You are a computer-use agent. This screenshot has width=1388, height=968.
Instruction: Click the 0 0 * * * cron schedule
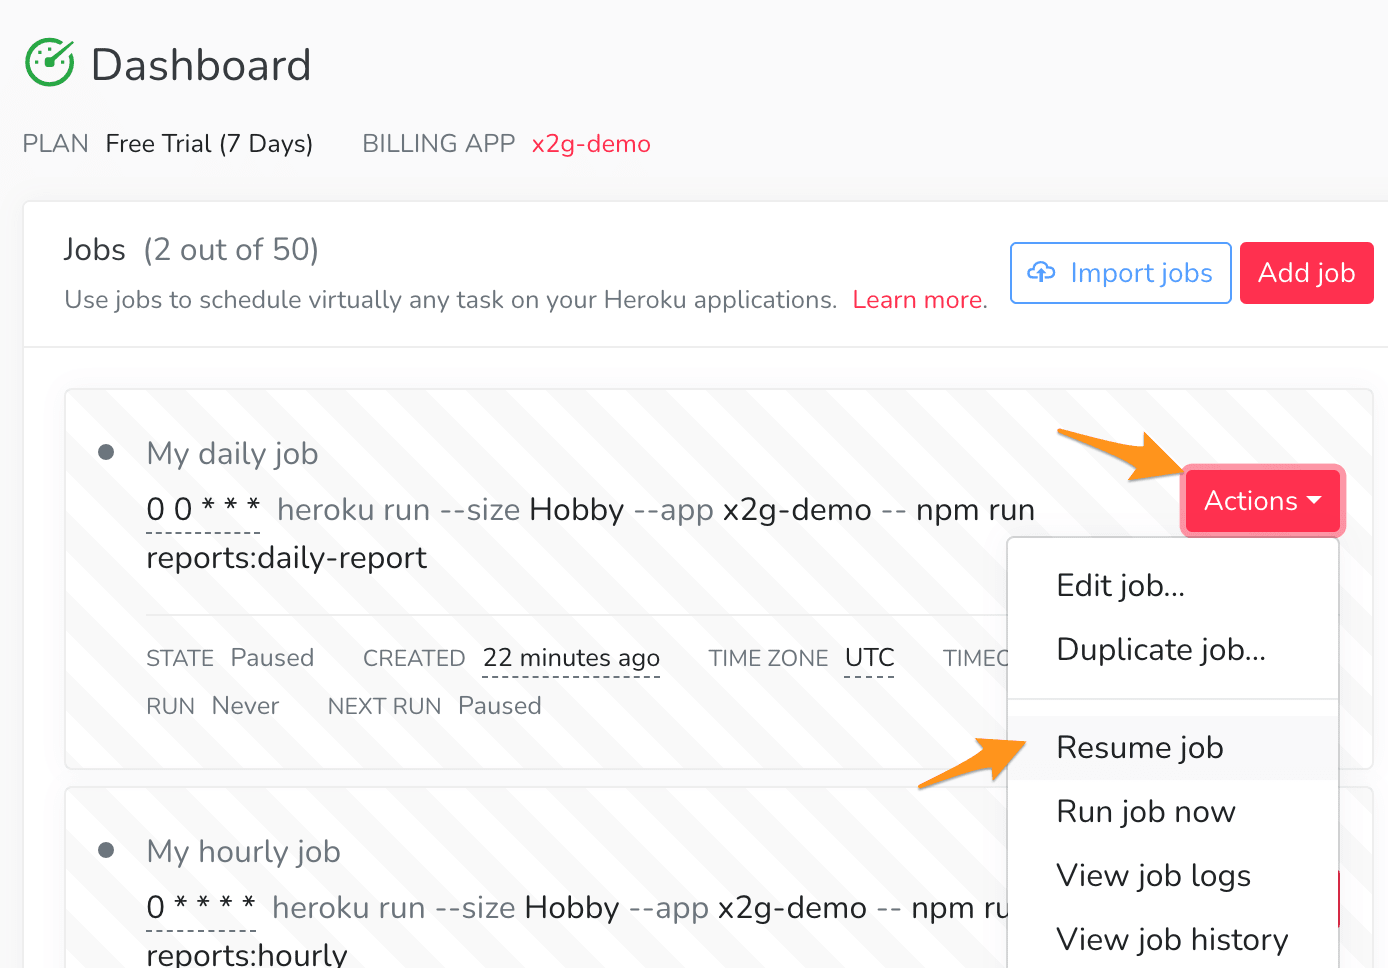click(203, 509)
